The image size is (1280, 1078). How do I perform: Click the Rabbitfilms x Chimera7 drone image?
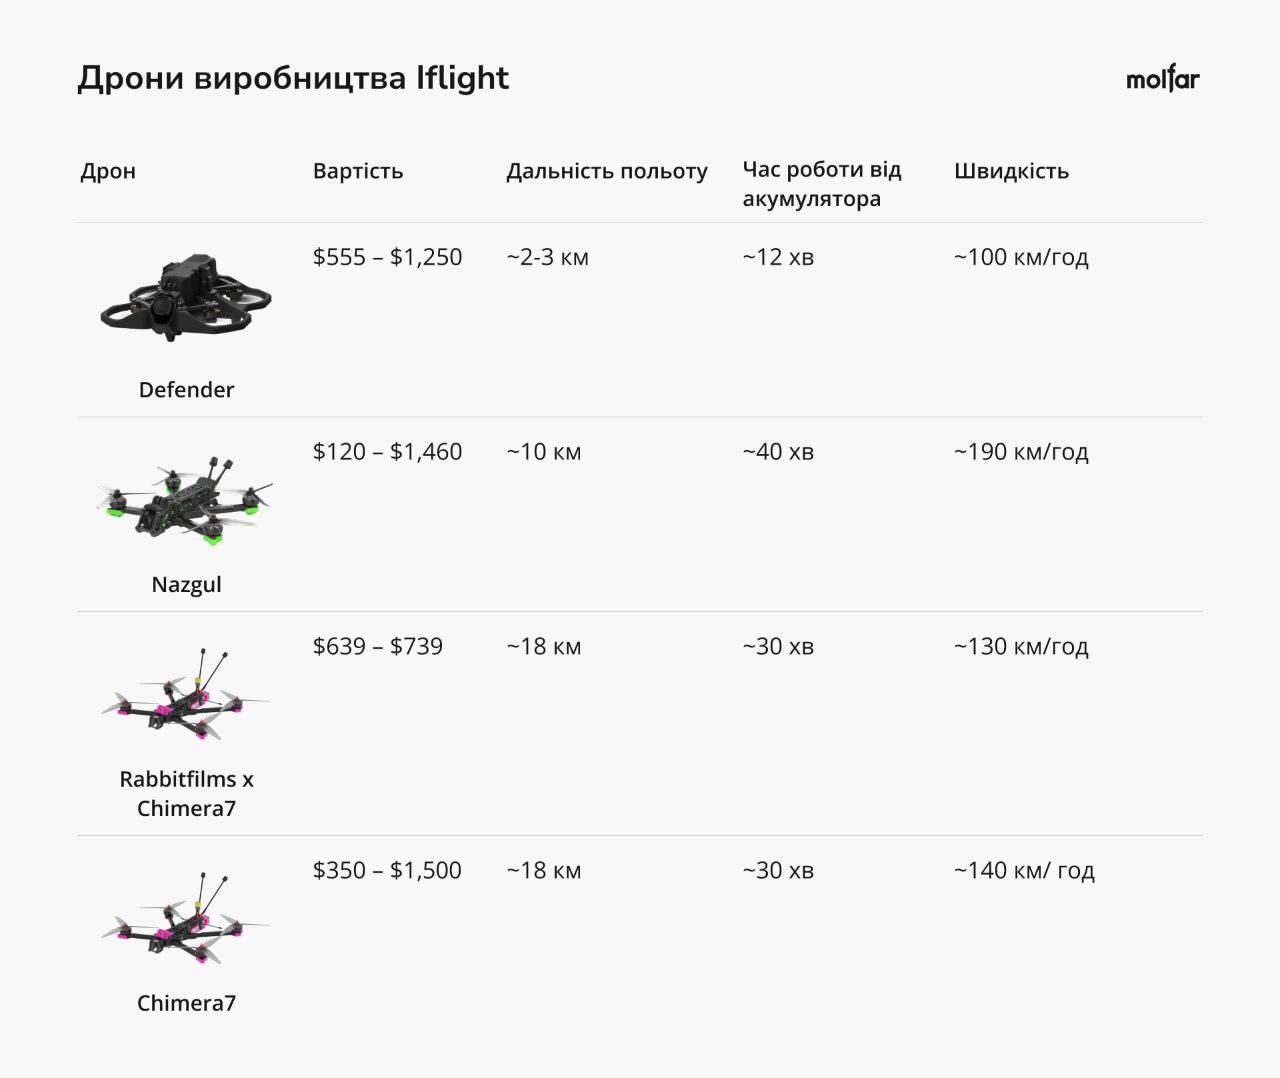(x=186, y=697)
